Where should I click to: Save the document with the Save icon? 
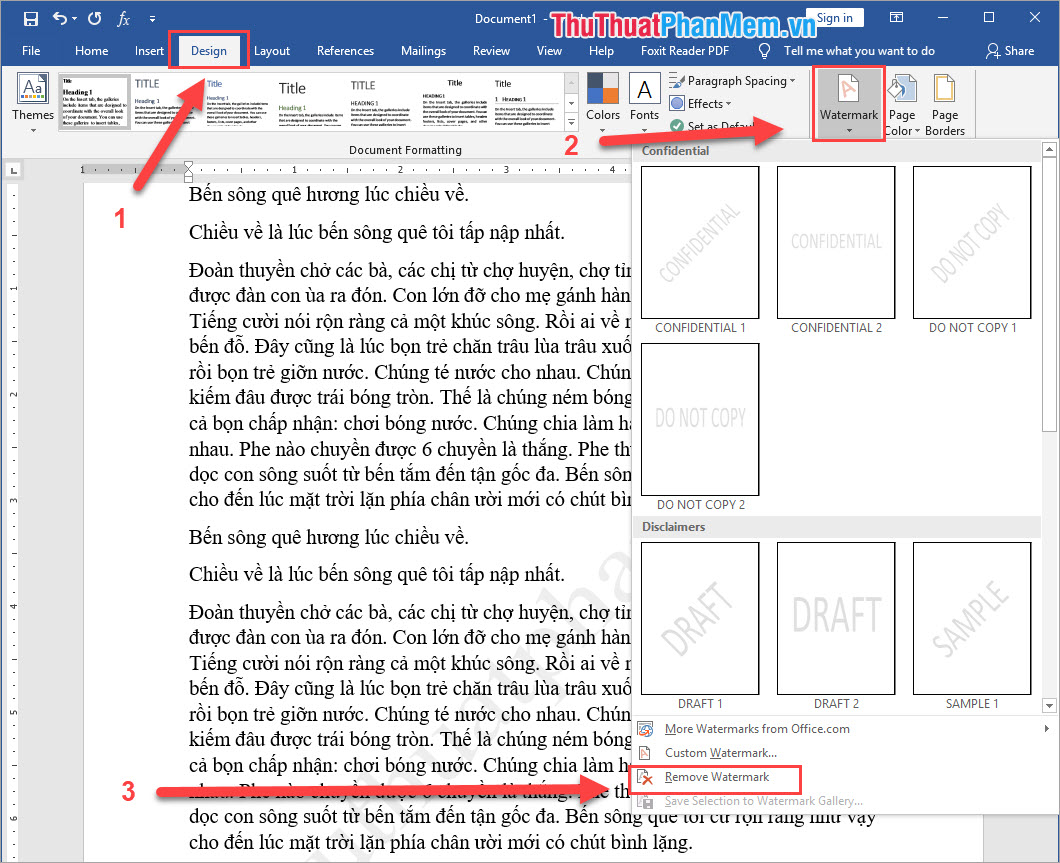30,18
